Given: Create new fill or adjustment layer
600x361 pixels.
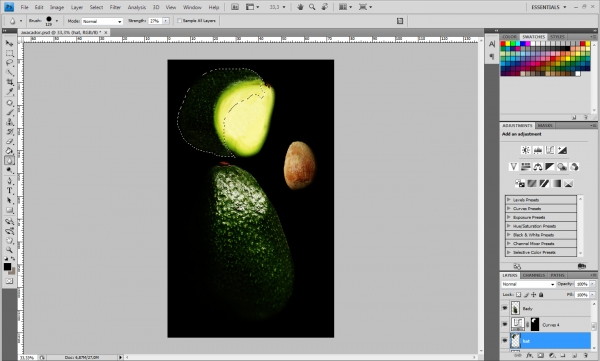Looking at the screenshot, I should click(x=552, y=355).
